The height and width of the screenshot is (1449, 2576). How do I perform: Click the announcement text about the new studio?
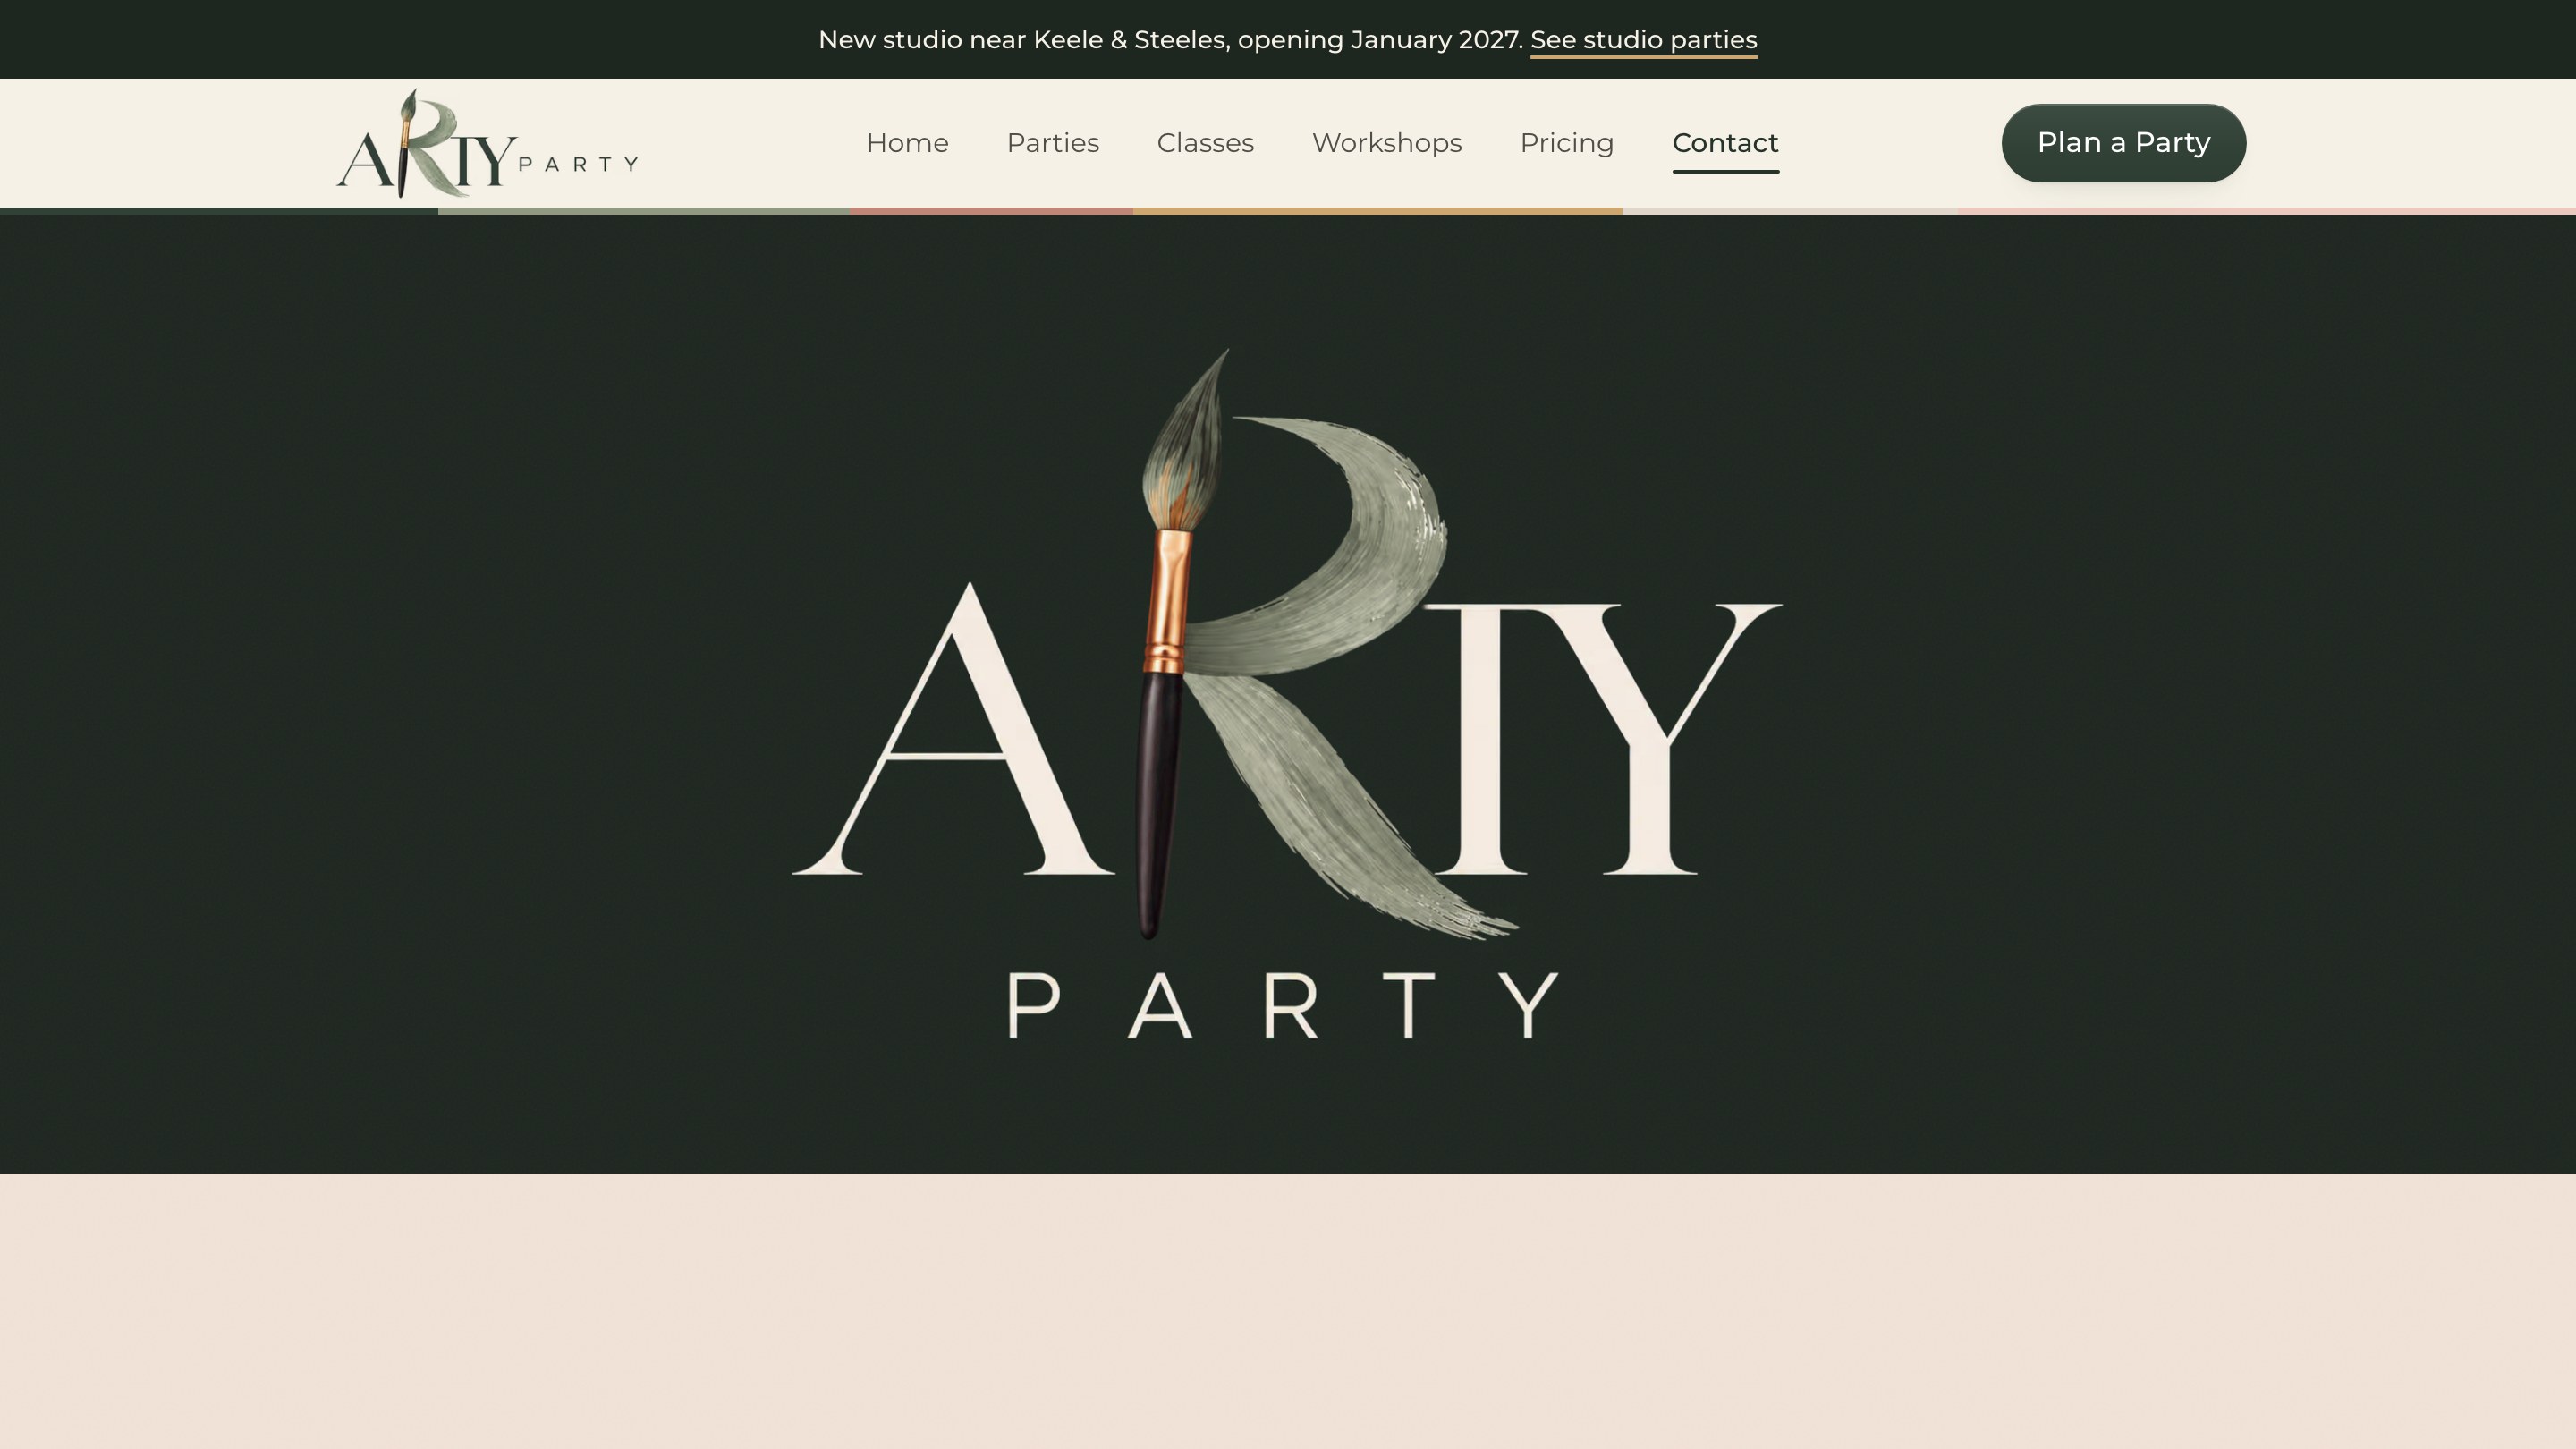click(1170, 40)
